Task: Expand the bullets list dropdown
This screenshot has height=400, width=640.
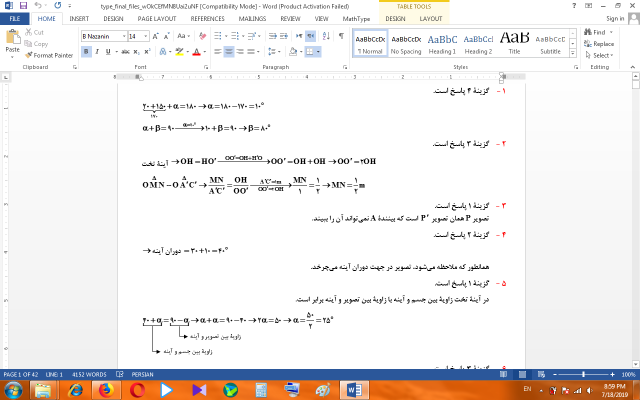Action: (x=226, y=36)
